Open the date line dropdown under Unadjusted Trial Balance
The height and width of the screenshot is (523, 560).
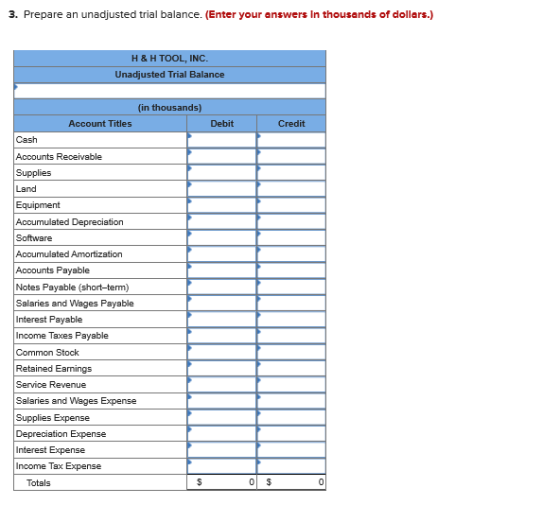click(170, 91)
